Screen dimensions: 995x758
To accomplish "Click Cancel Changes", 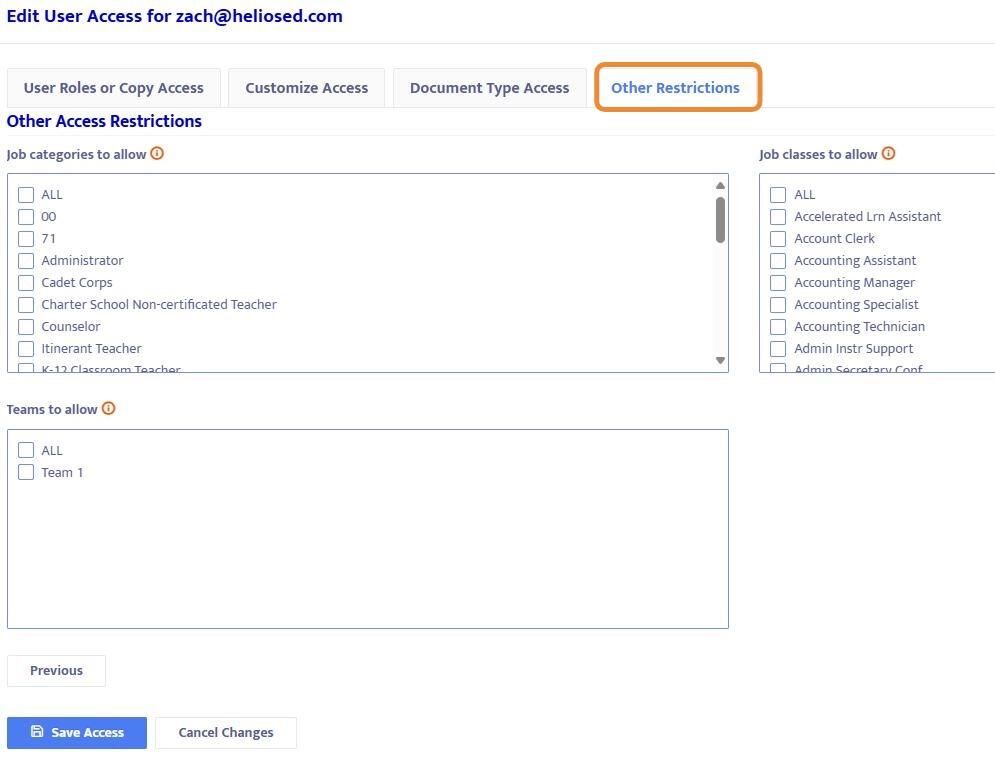I will click(226, 733).
